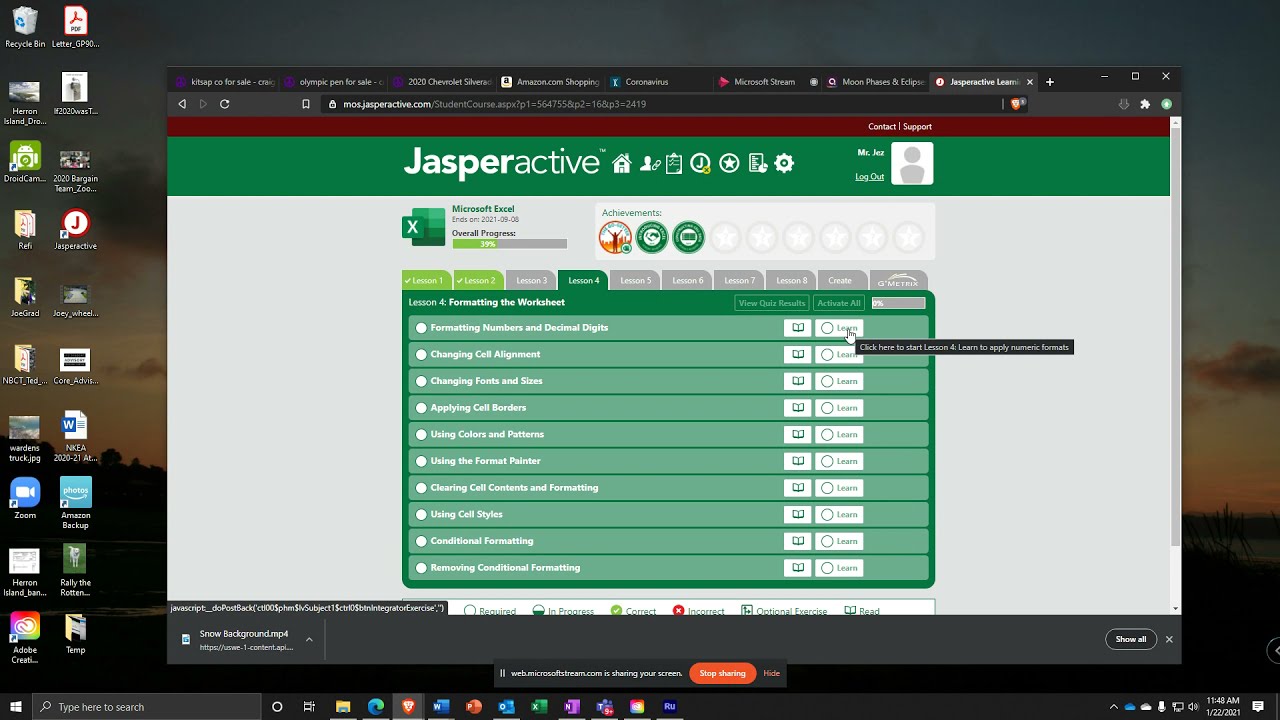Expand the Snow Background.mp4 download options

(309, 639)
